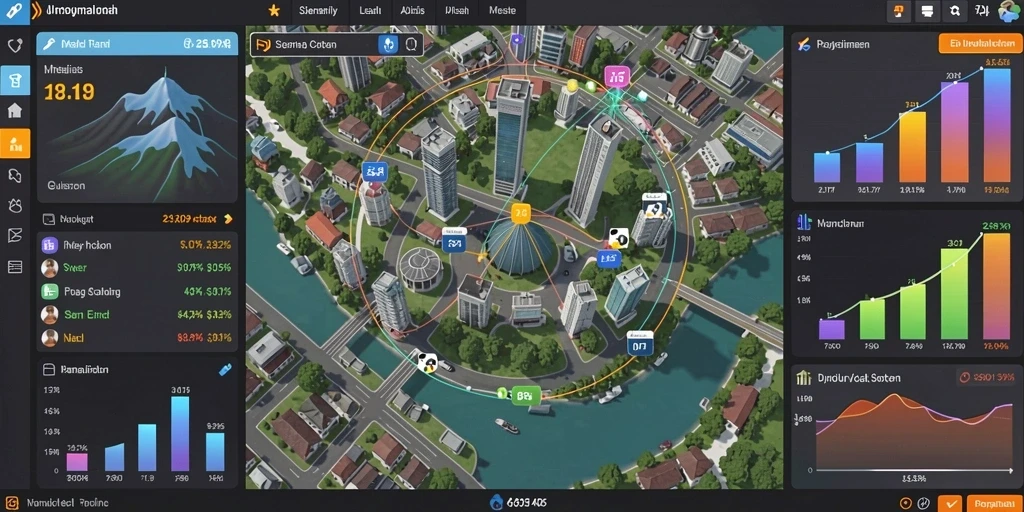Click the star icon in top menu

pos(274,10)
